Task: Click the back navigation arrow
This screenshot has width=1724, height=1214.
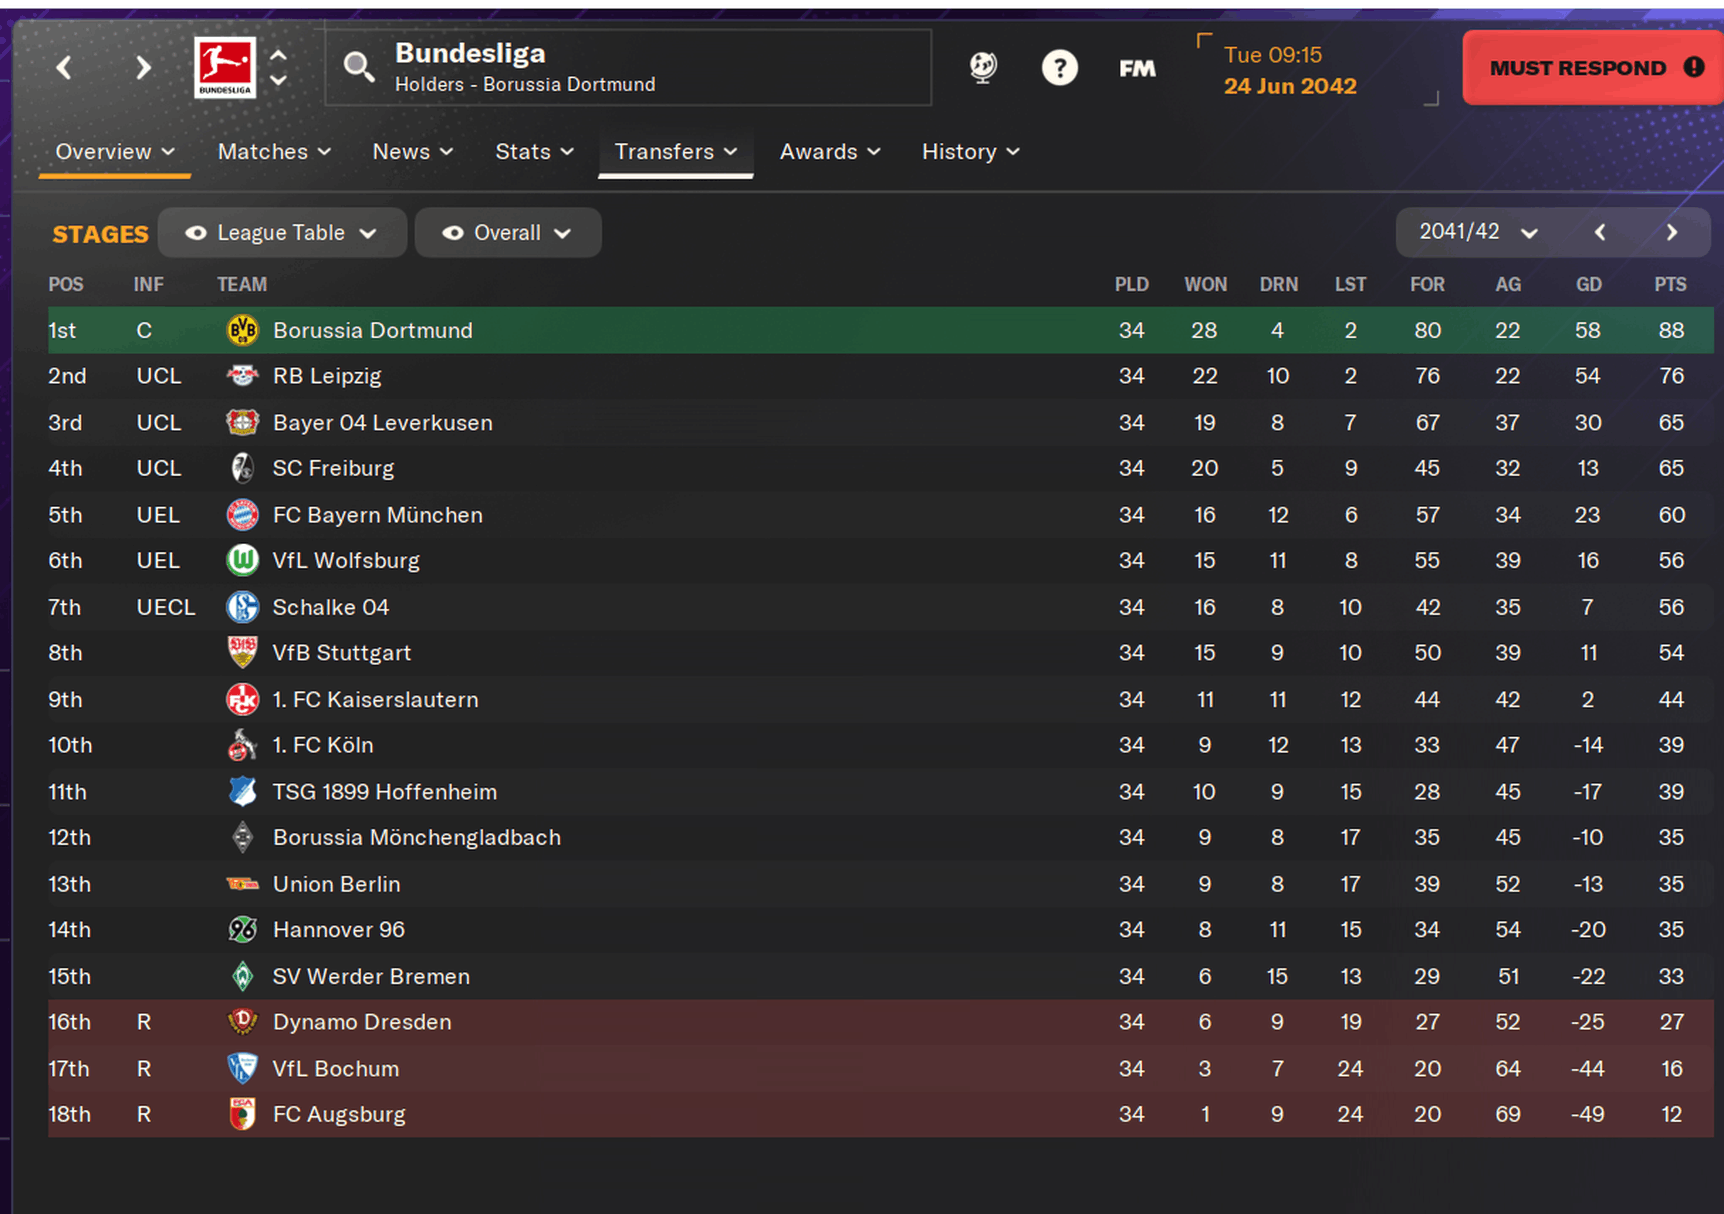Action: pyautogui.click(x=64, y=68)
